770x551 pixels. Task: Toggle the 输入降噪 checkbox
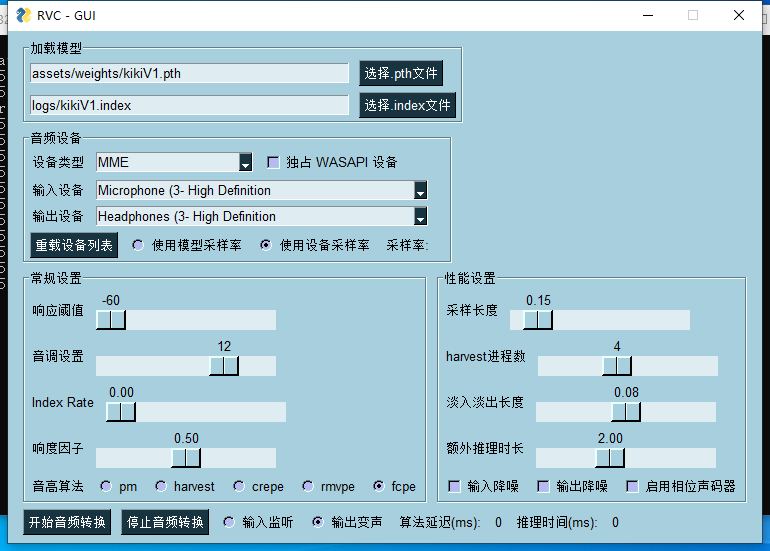pyautogui.click(x=454, y=486)
